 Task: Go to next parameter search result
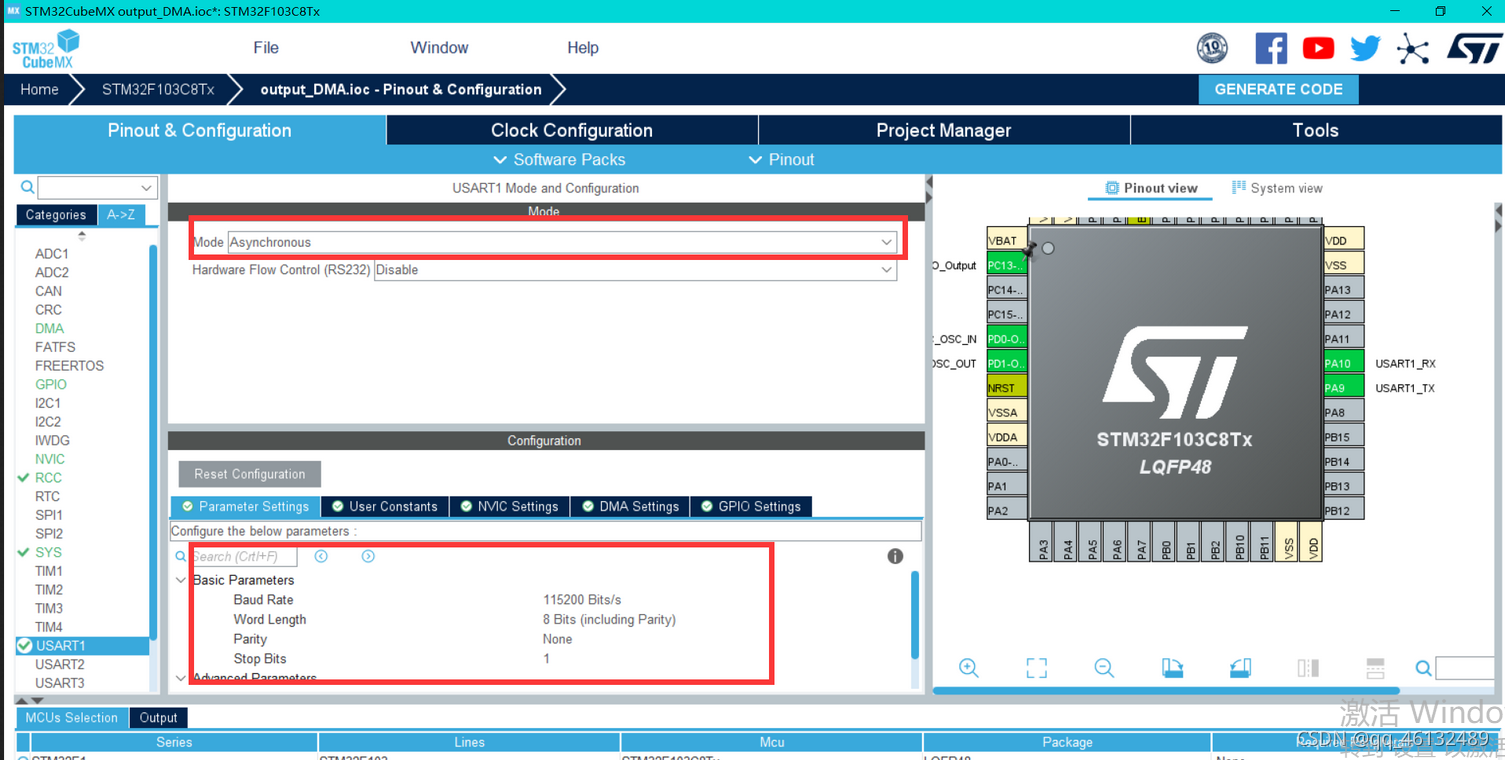[368, 556]
